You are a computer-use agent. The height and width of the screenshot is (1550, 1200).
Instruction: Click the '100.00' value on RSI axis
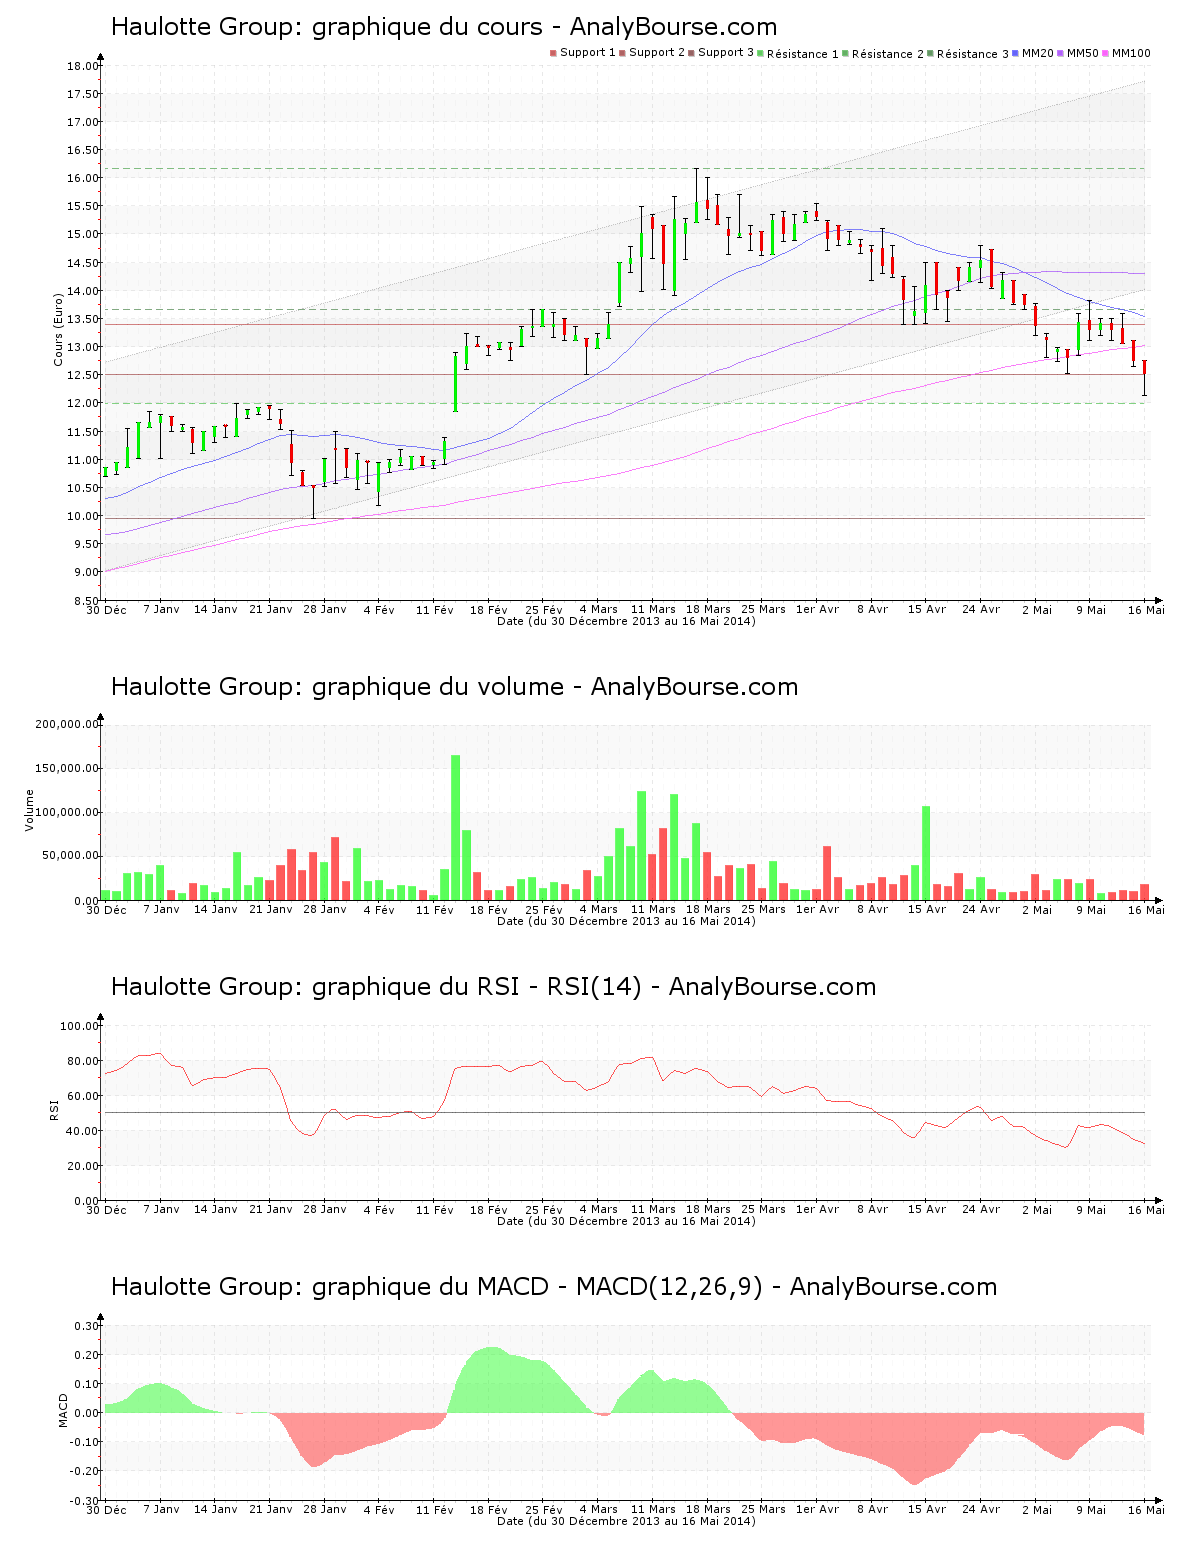pos(80,1026)
